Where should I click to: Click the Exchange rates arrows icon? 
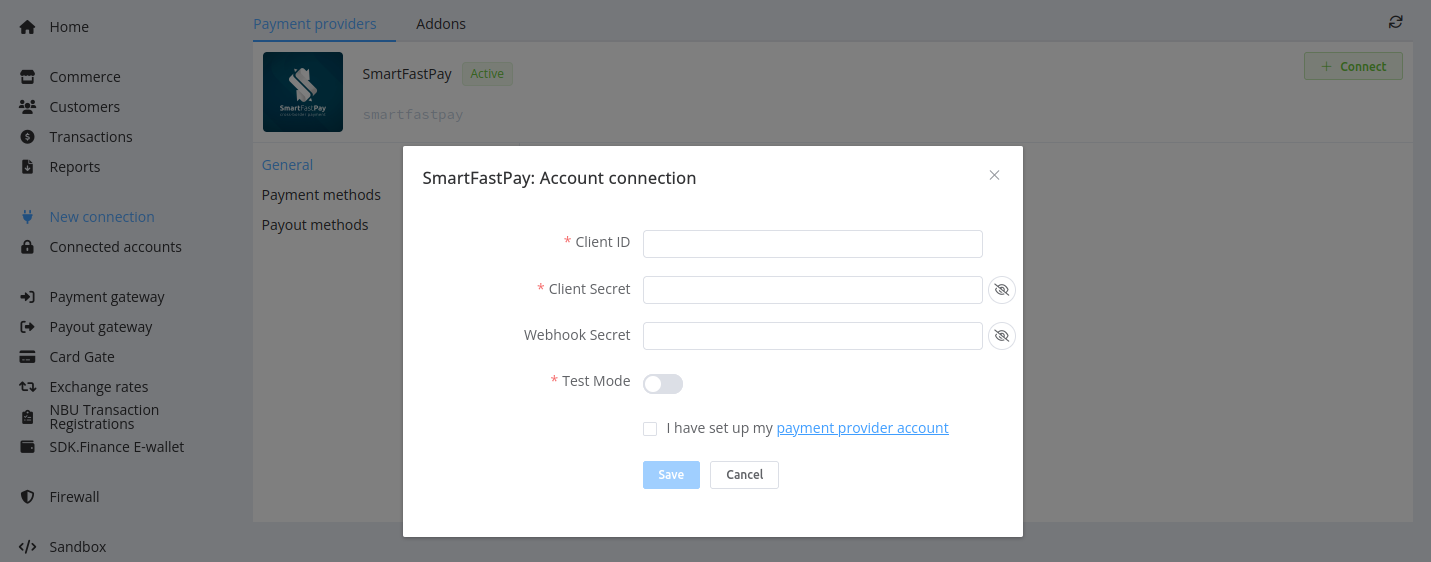click(28, 387)
